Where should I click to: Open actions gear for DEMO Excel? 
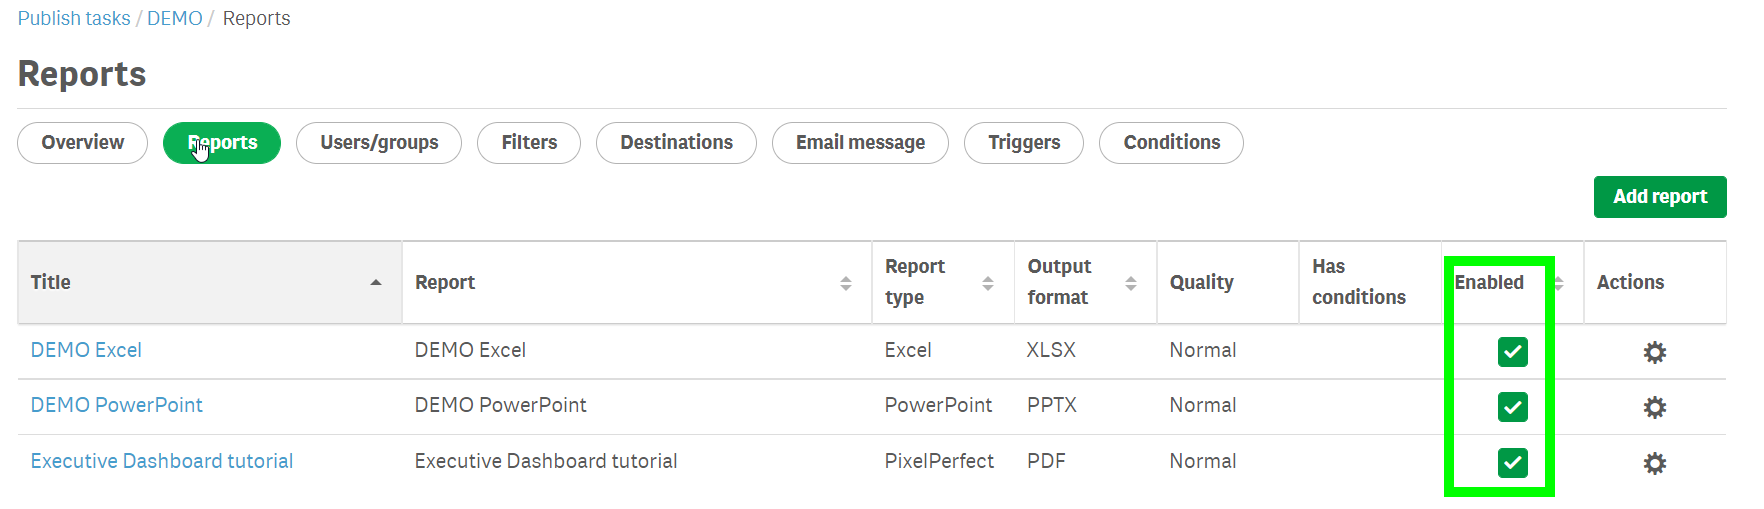(x=1655, y=352)
